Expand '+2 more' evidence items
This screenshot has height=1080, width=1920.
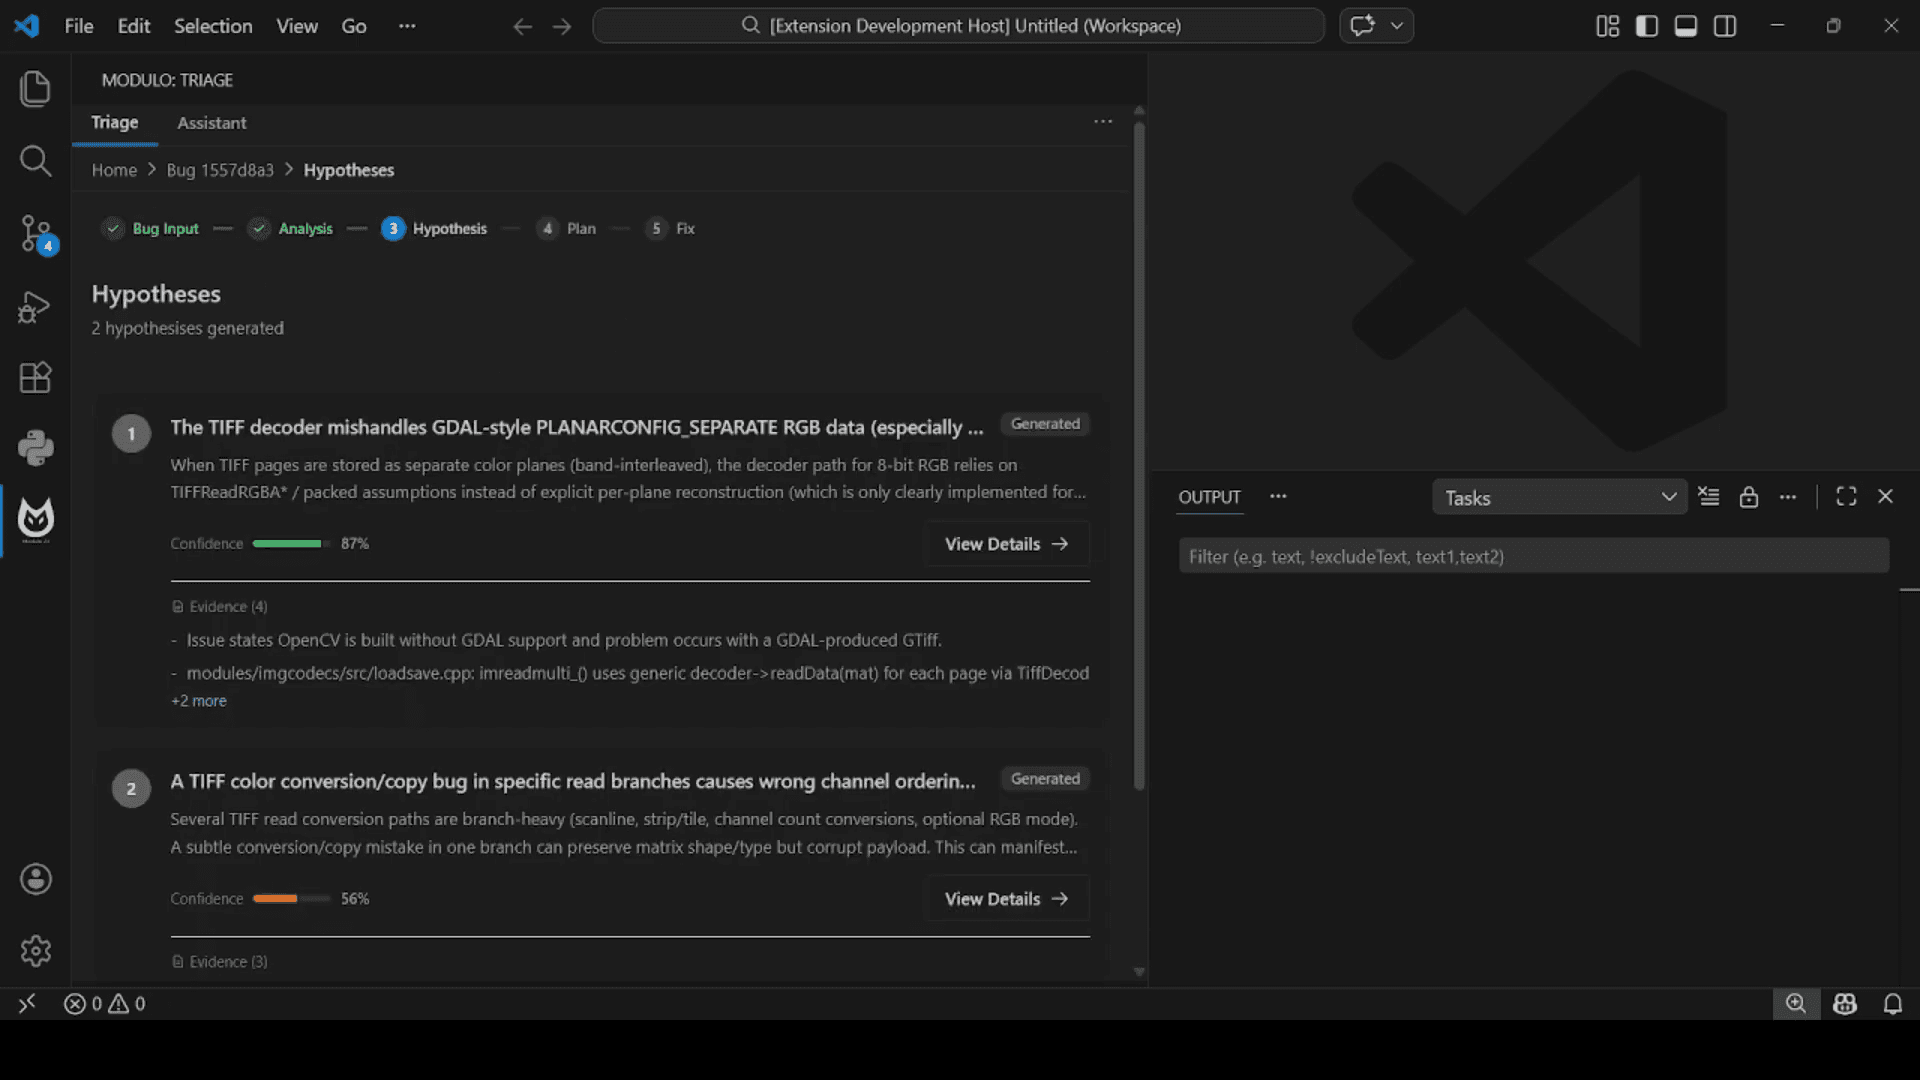click(x=199, y=701)
